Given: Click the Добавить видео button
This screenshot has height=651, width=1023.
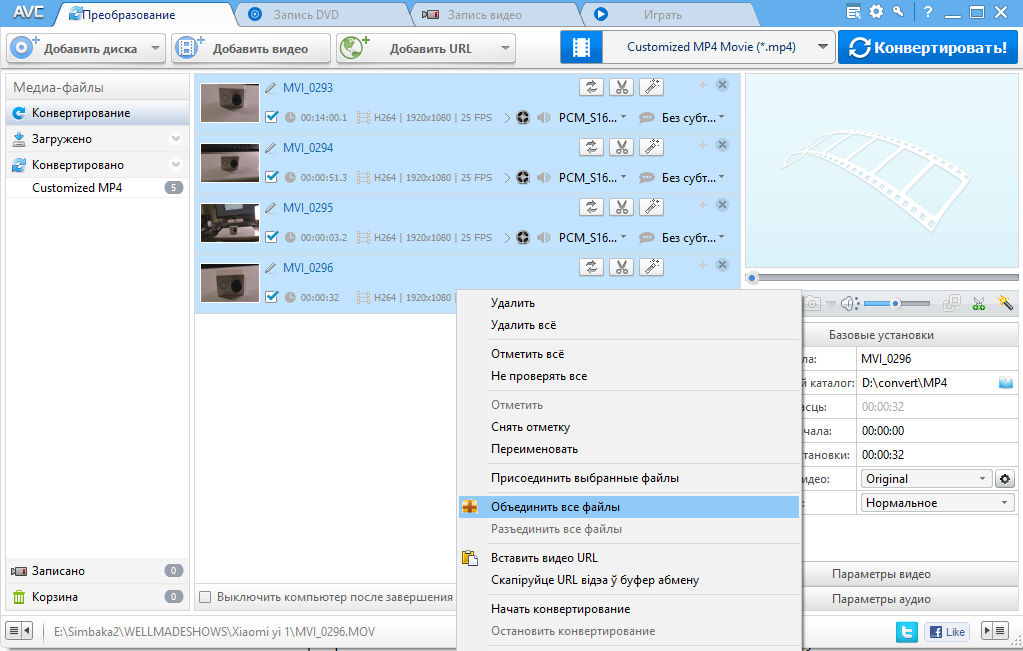Looking at the screenshot, I should [251, 48].
